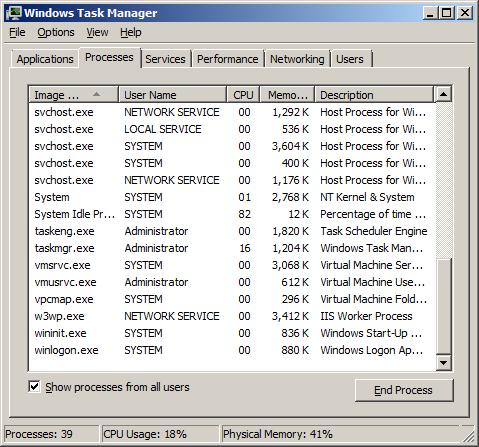This screenshot has height=447, width=479.
Task: Sort by User Name column header
Action: tap(172, 95)
